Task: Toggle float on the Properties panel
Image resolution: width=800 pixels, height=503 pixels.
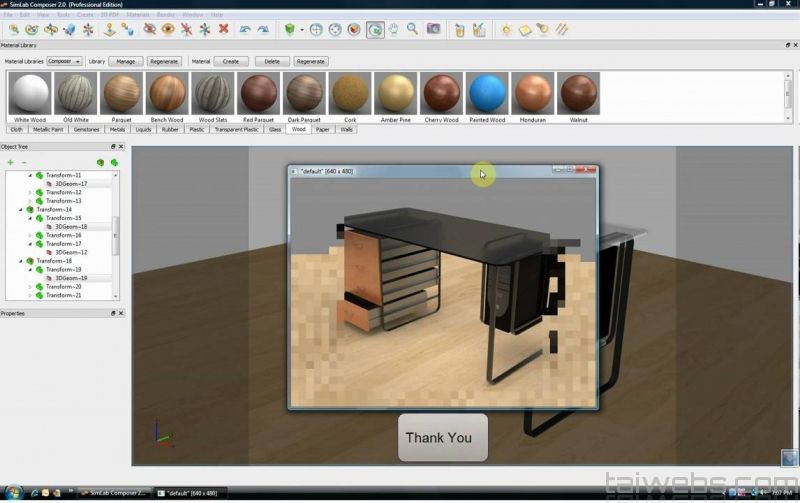Action: [113, 314]
